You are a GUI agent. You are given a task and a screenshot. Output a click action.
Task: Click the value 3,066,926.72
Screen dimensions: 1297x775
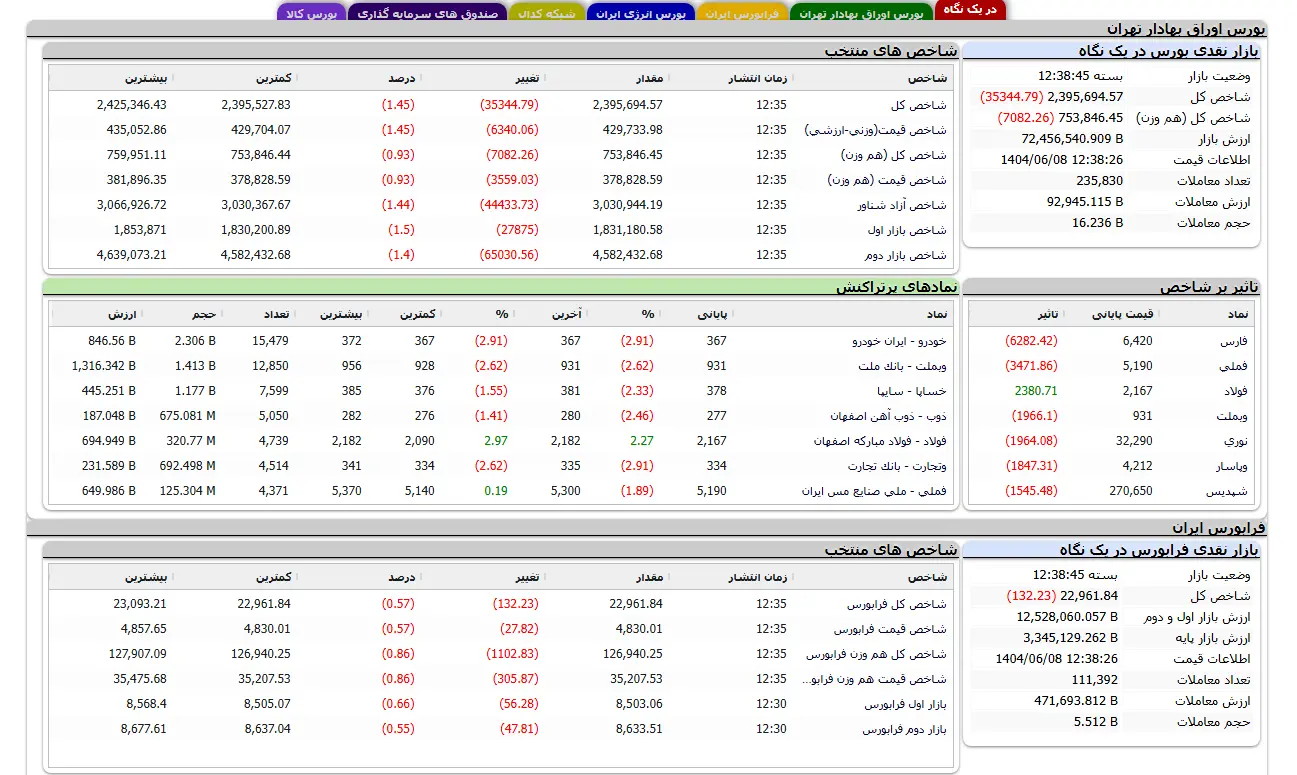click(x=132, y=205)
